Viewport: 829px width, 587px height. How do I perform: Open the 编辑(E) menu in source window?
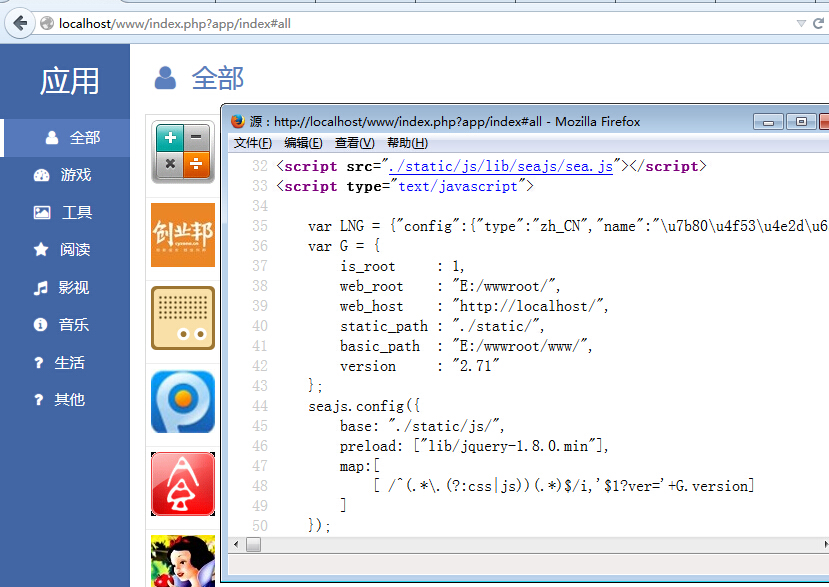click(303, 143)
